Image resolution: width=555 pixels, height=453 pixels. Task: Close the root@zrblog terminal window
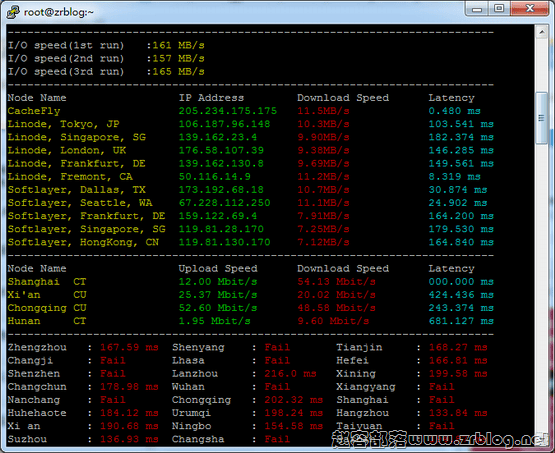point(530,9)
